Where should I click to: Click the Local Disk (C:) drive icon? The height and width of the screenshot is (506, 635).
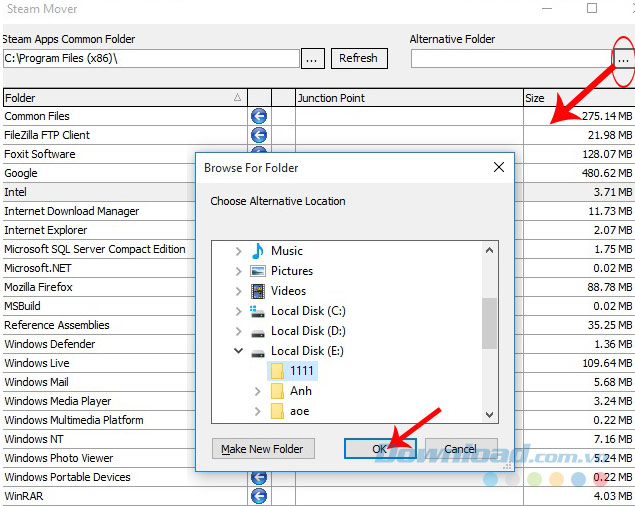click(x=258, y=311)
